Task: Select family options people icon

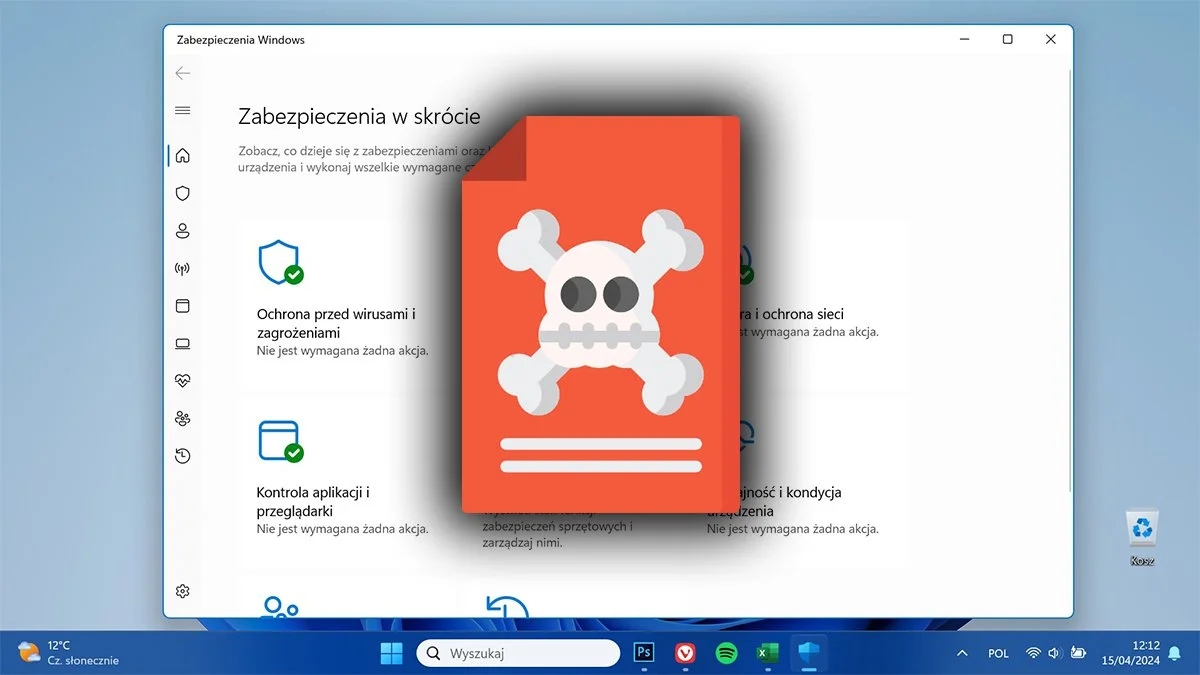Action: click(x=182, y=418)
